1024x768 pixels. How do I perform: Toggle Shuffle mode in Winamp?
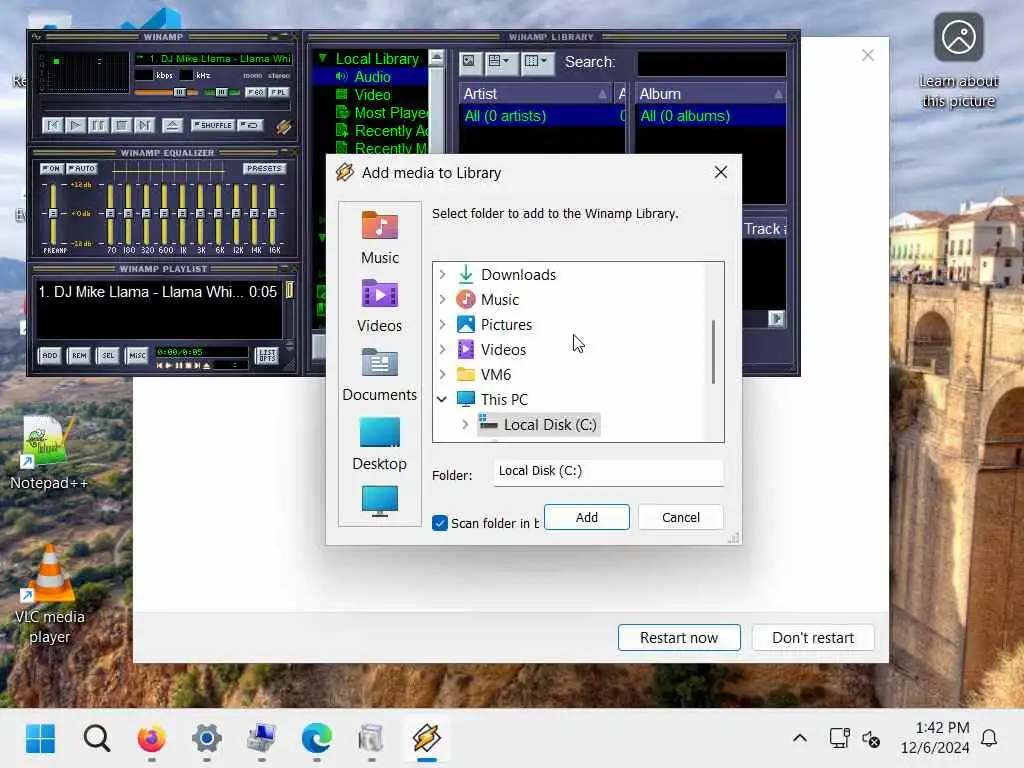pos(213,125)
